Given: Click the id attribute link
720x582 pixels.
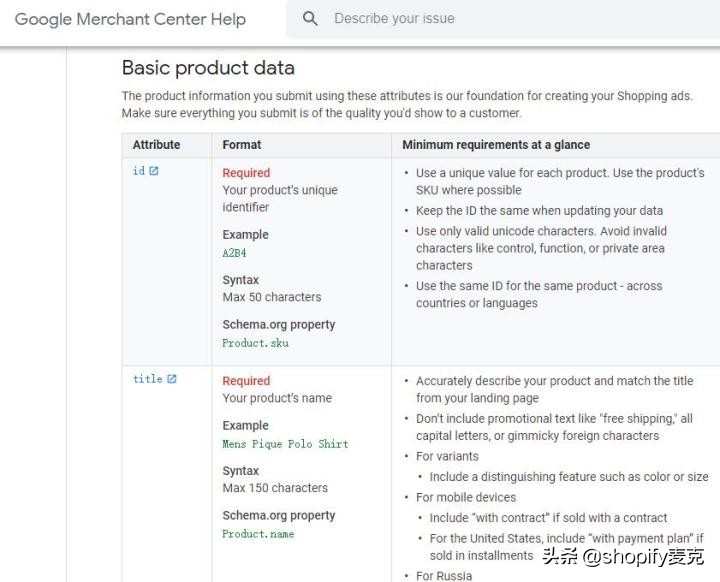Looking at the screenshot, I should coord(138,171).
